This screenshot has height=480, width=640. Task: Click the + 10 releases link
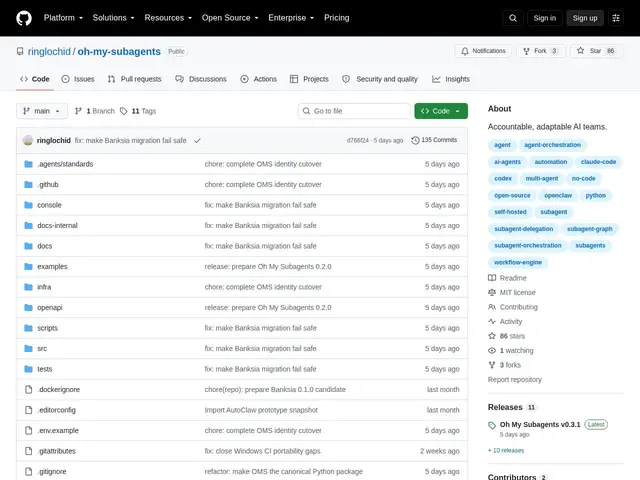tap(506, 451)
